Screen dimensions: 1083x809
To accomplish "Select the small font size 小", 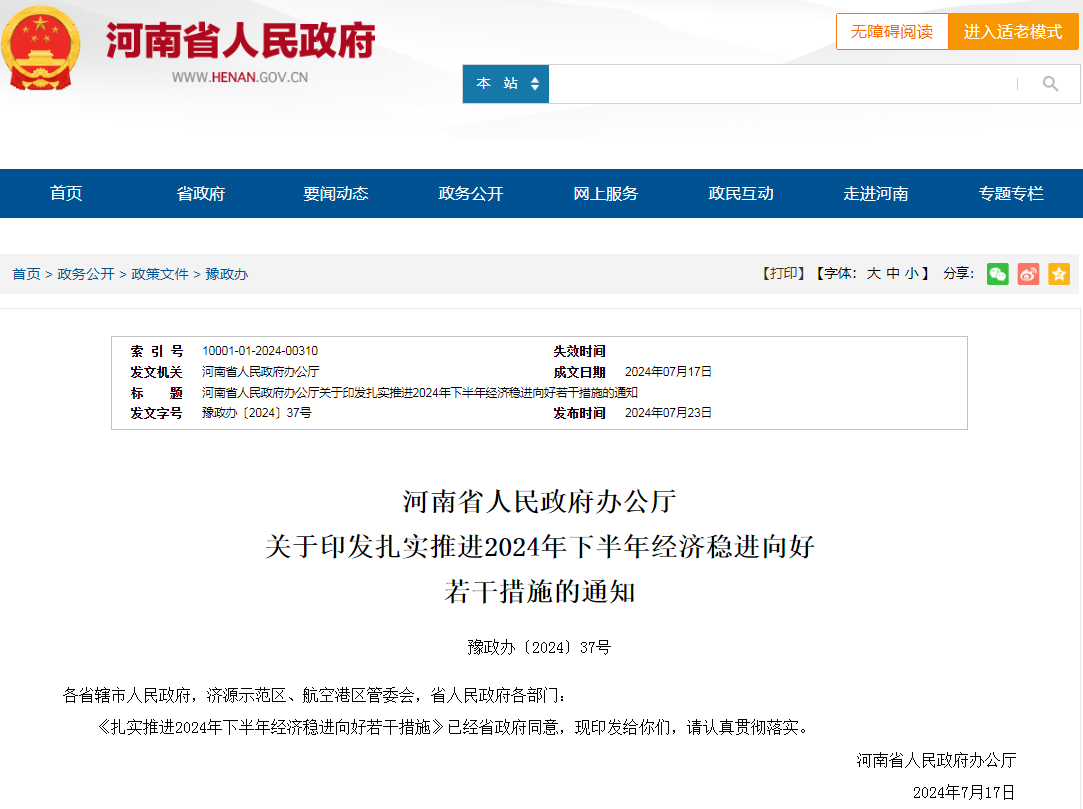I will coord(912,274).
